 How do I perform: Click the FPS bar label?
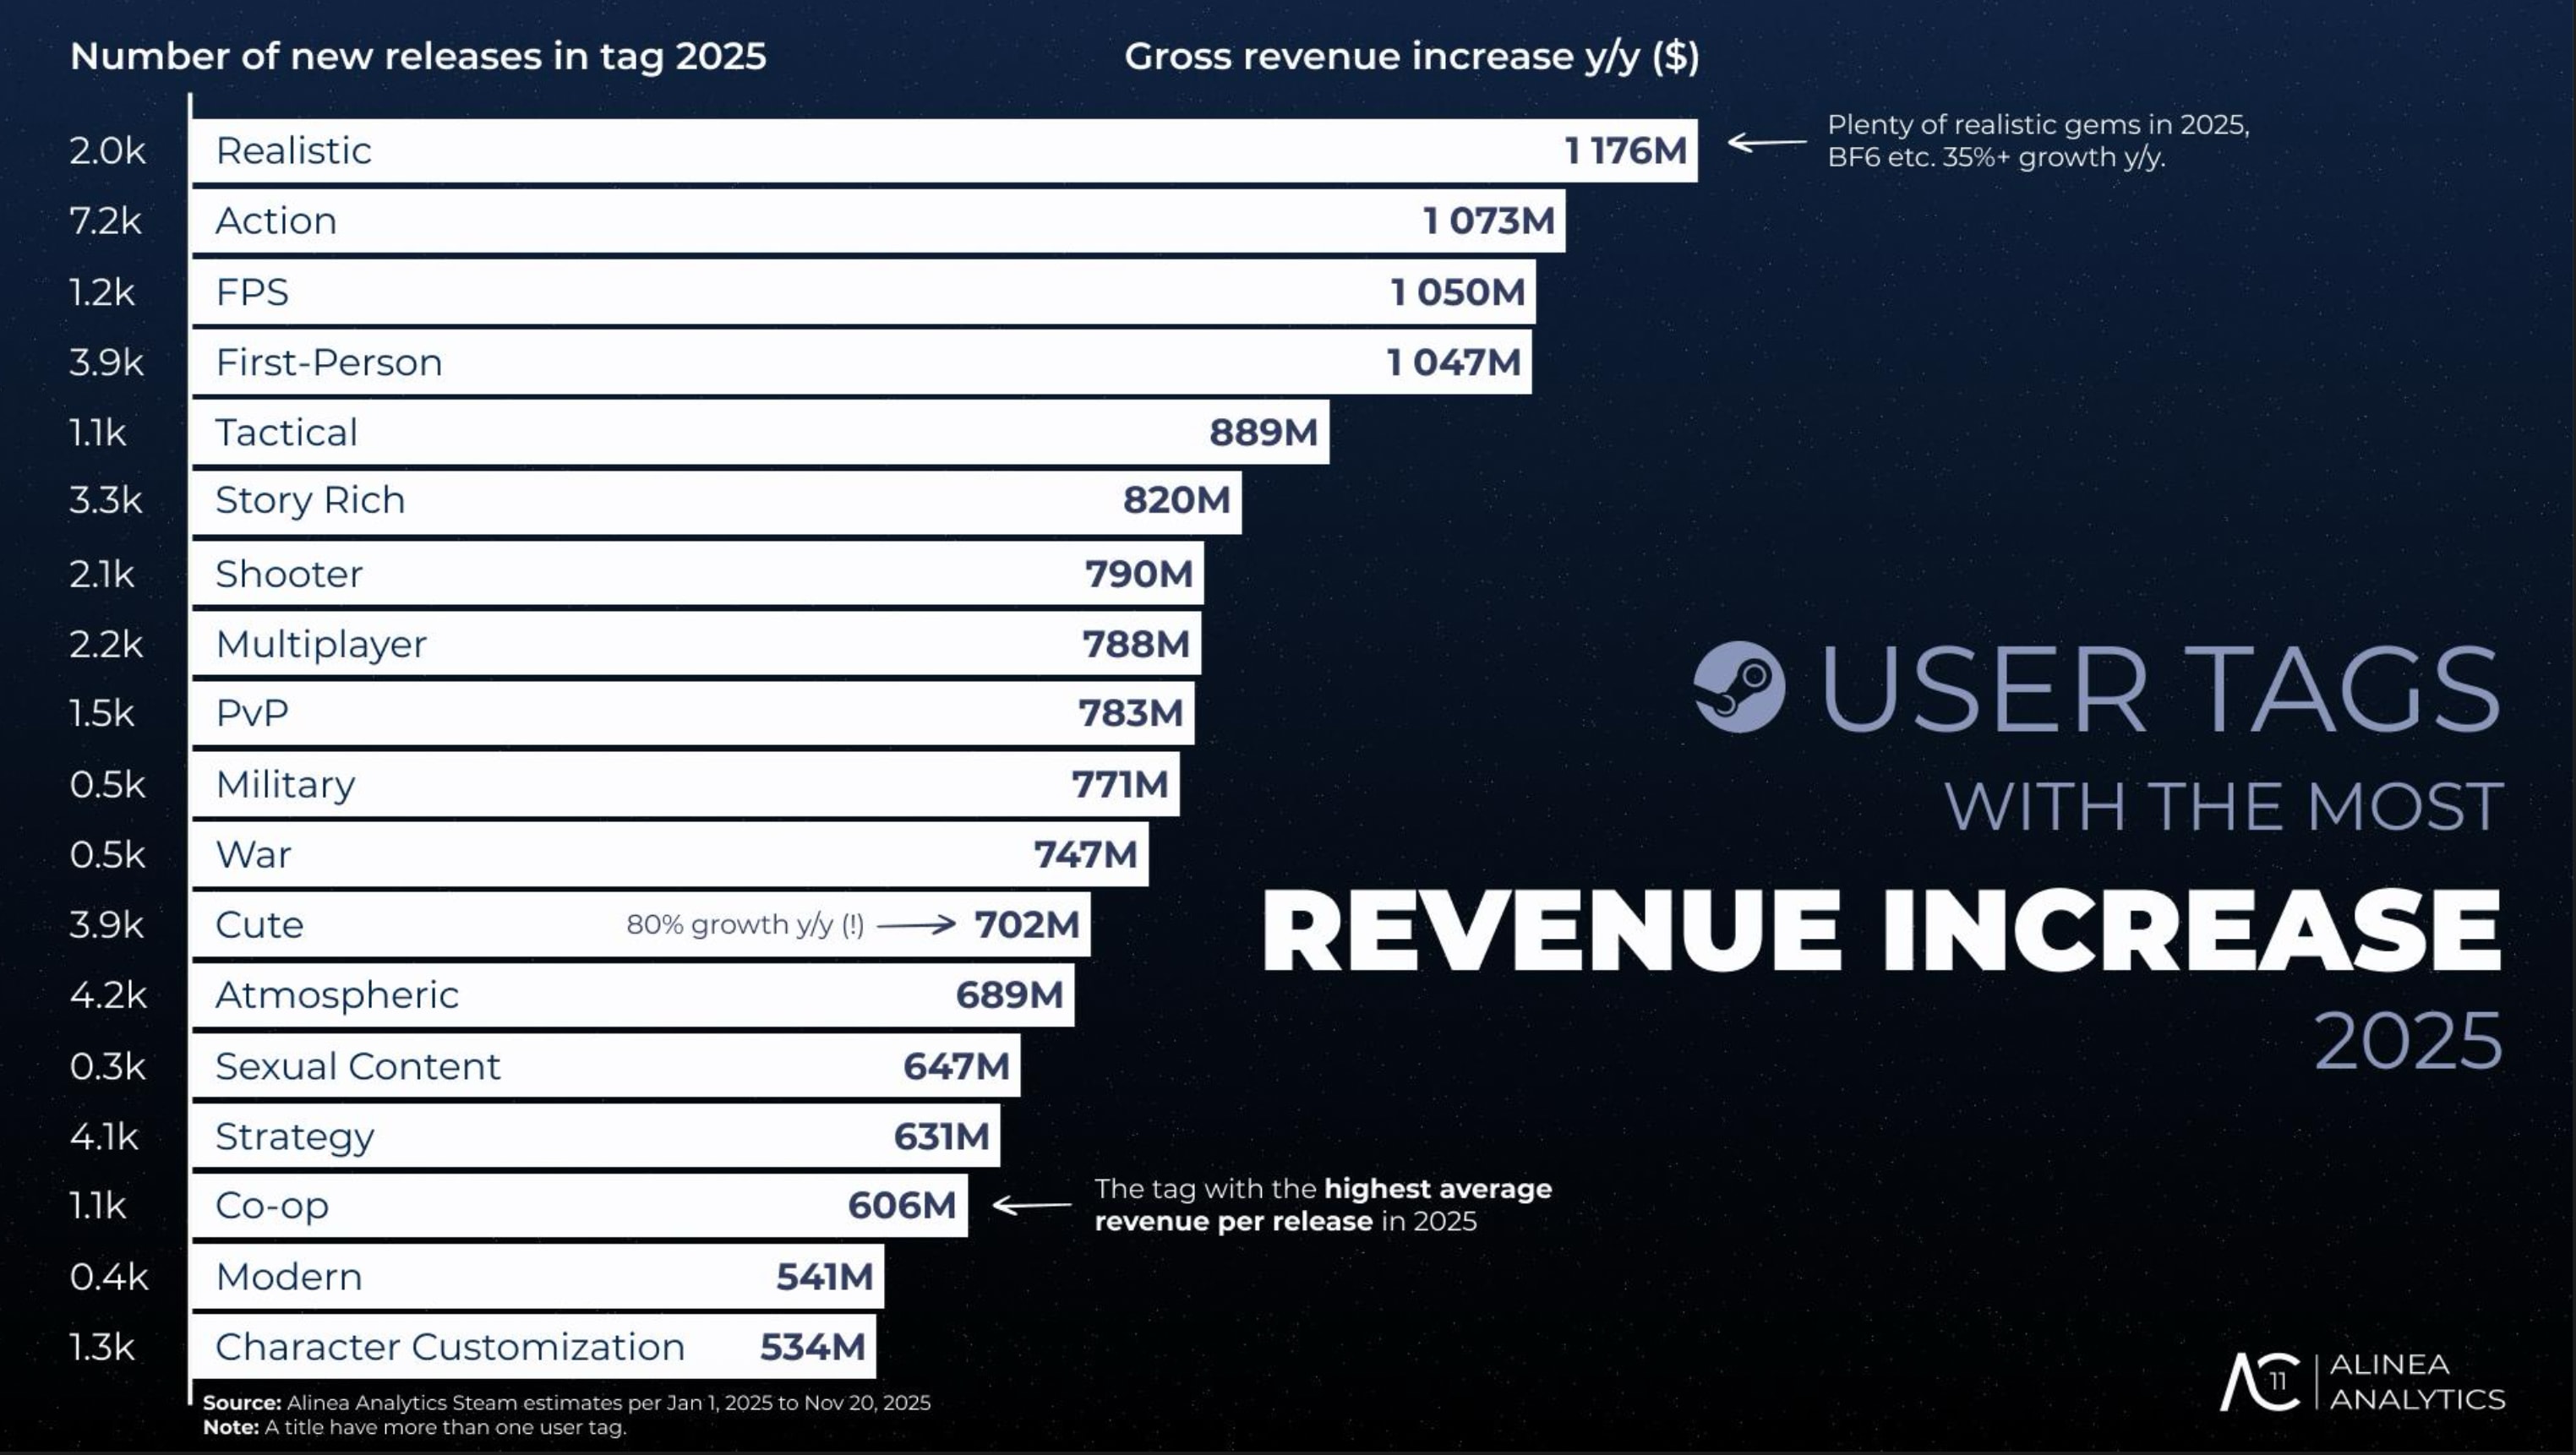pos(252,292)
